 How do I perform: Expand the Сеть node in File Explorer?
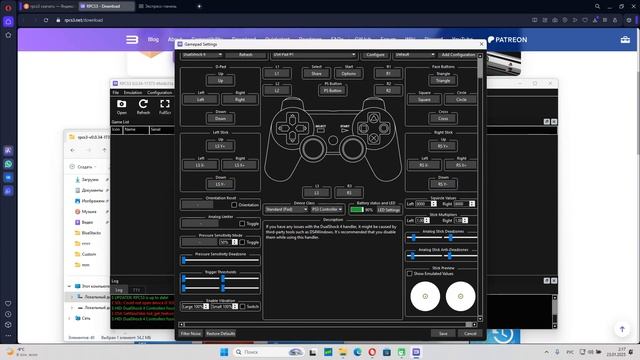pyautogui.click(x=69, y=318)
